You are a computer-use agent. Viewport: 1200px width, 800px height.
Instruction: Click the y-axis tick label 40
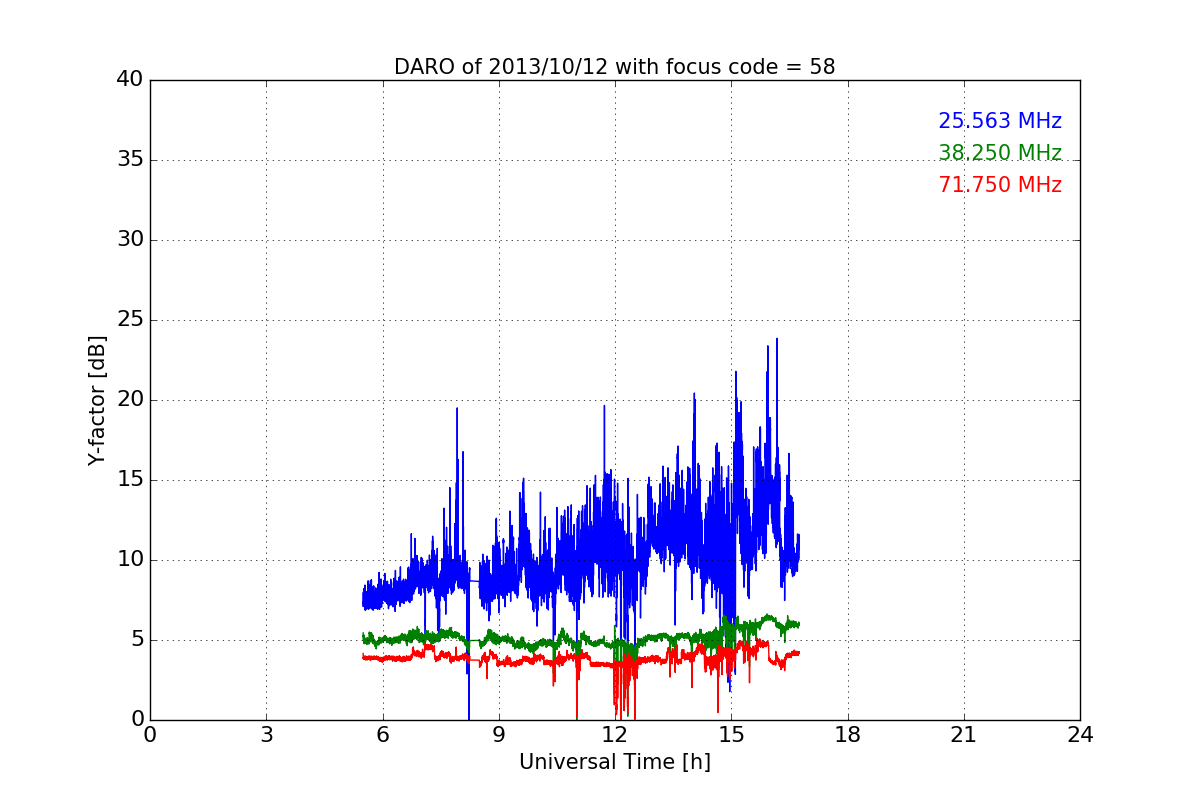pos(130,80)
